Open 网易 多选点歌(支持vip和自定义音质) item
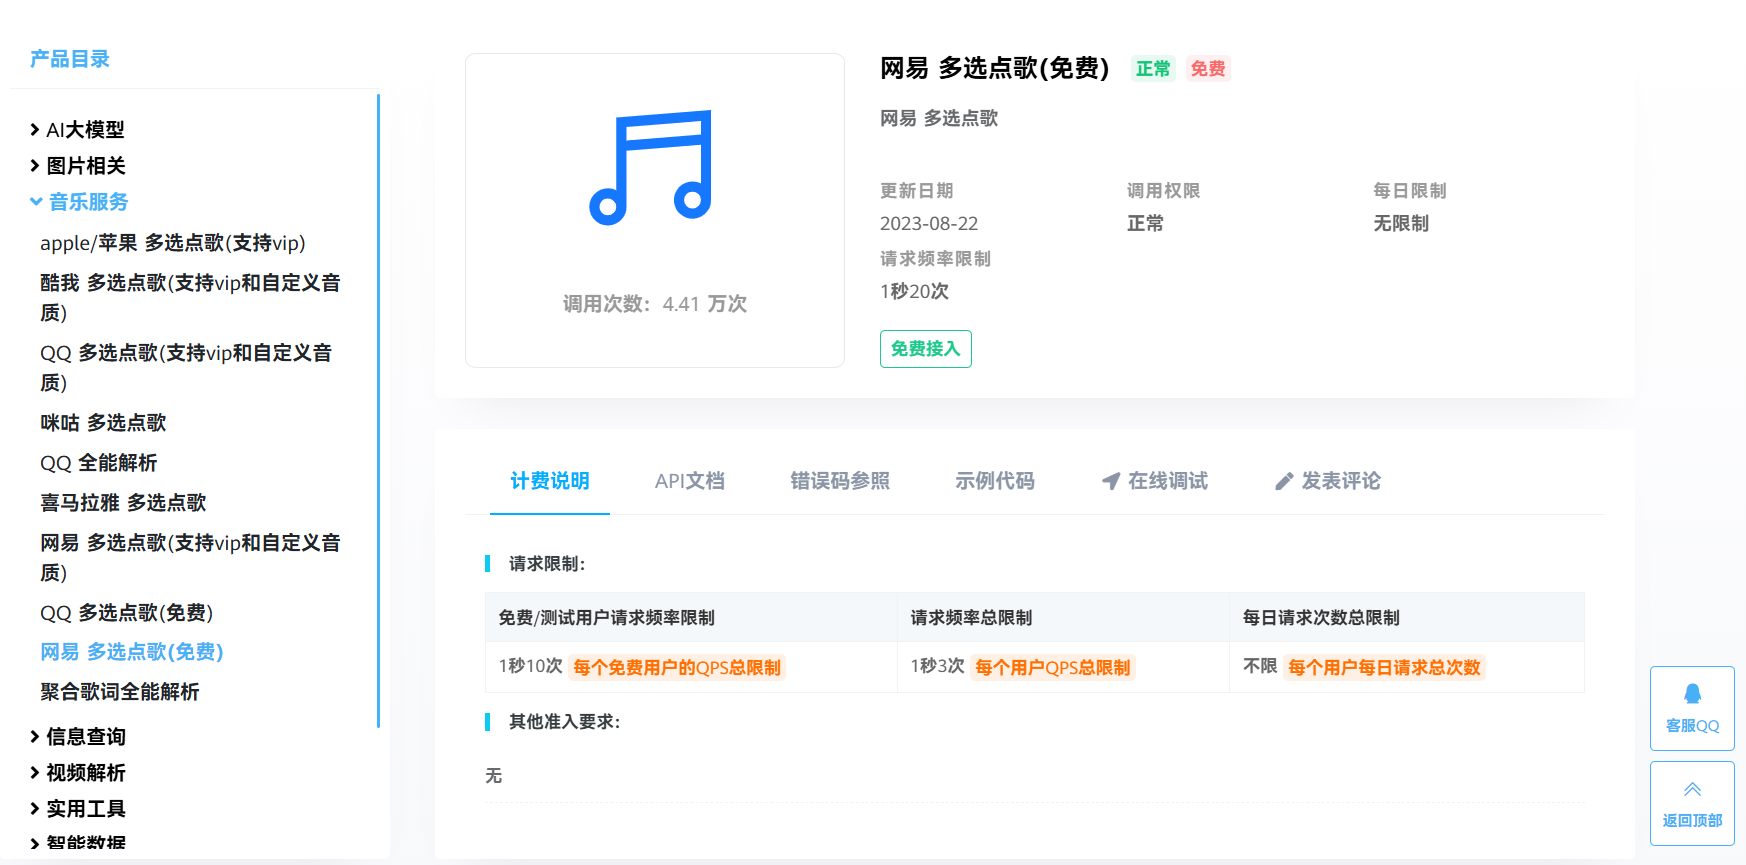Image resolution: width=1746 pixels, height=865 pixels. pos(190,558)
